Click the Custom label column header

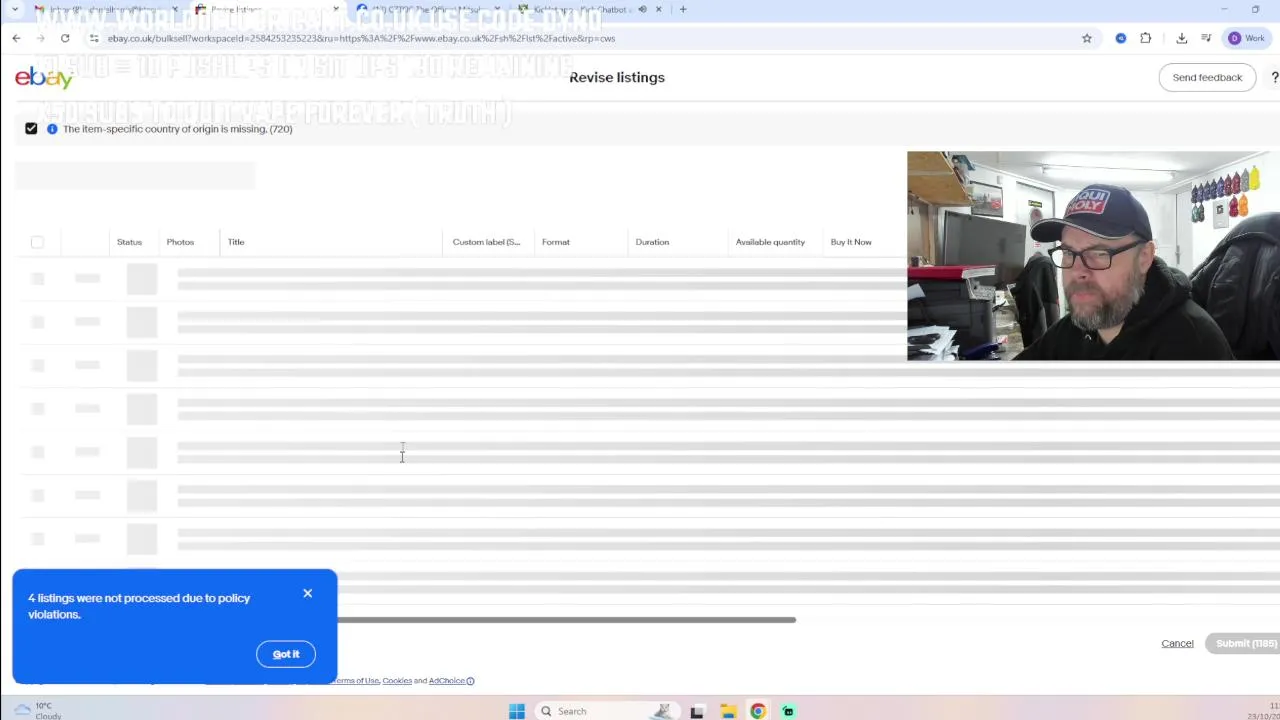pos(486,242)
